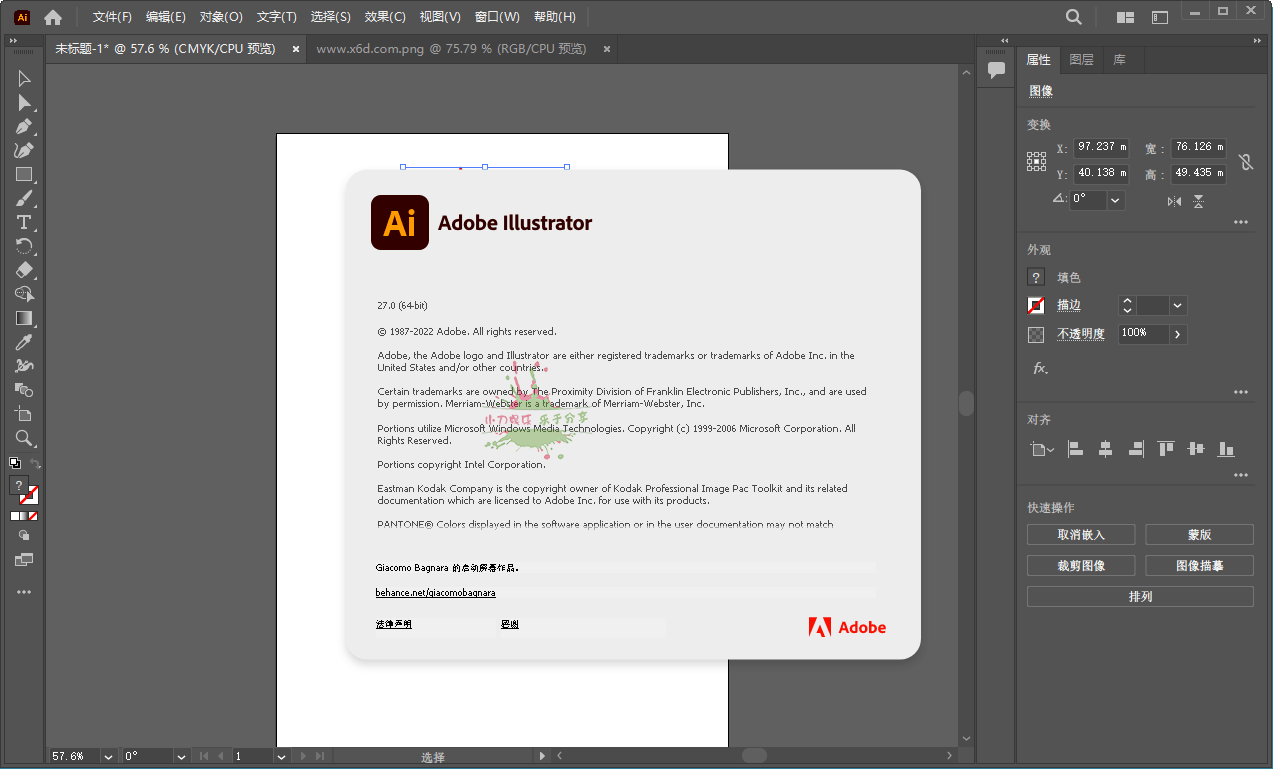Switch to the 图层 panel tab
1273x769 pixels.
pos(1081,60)
